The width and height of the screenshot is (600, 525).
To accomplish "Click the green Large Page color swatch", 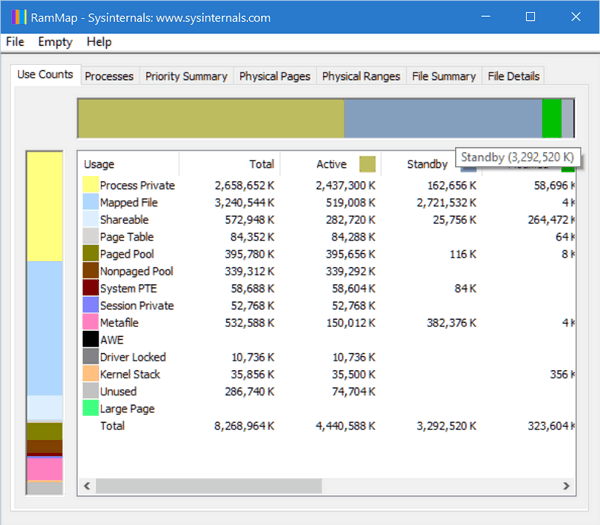I will click(x=91, y=409).
